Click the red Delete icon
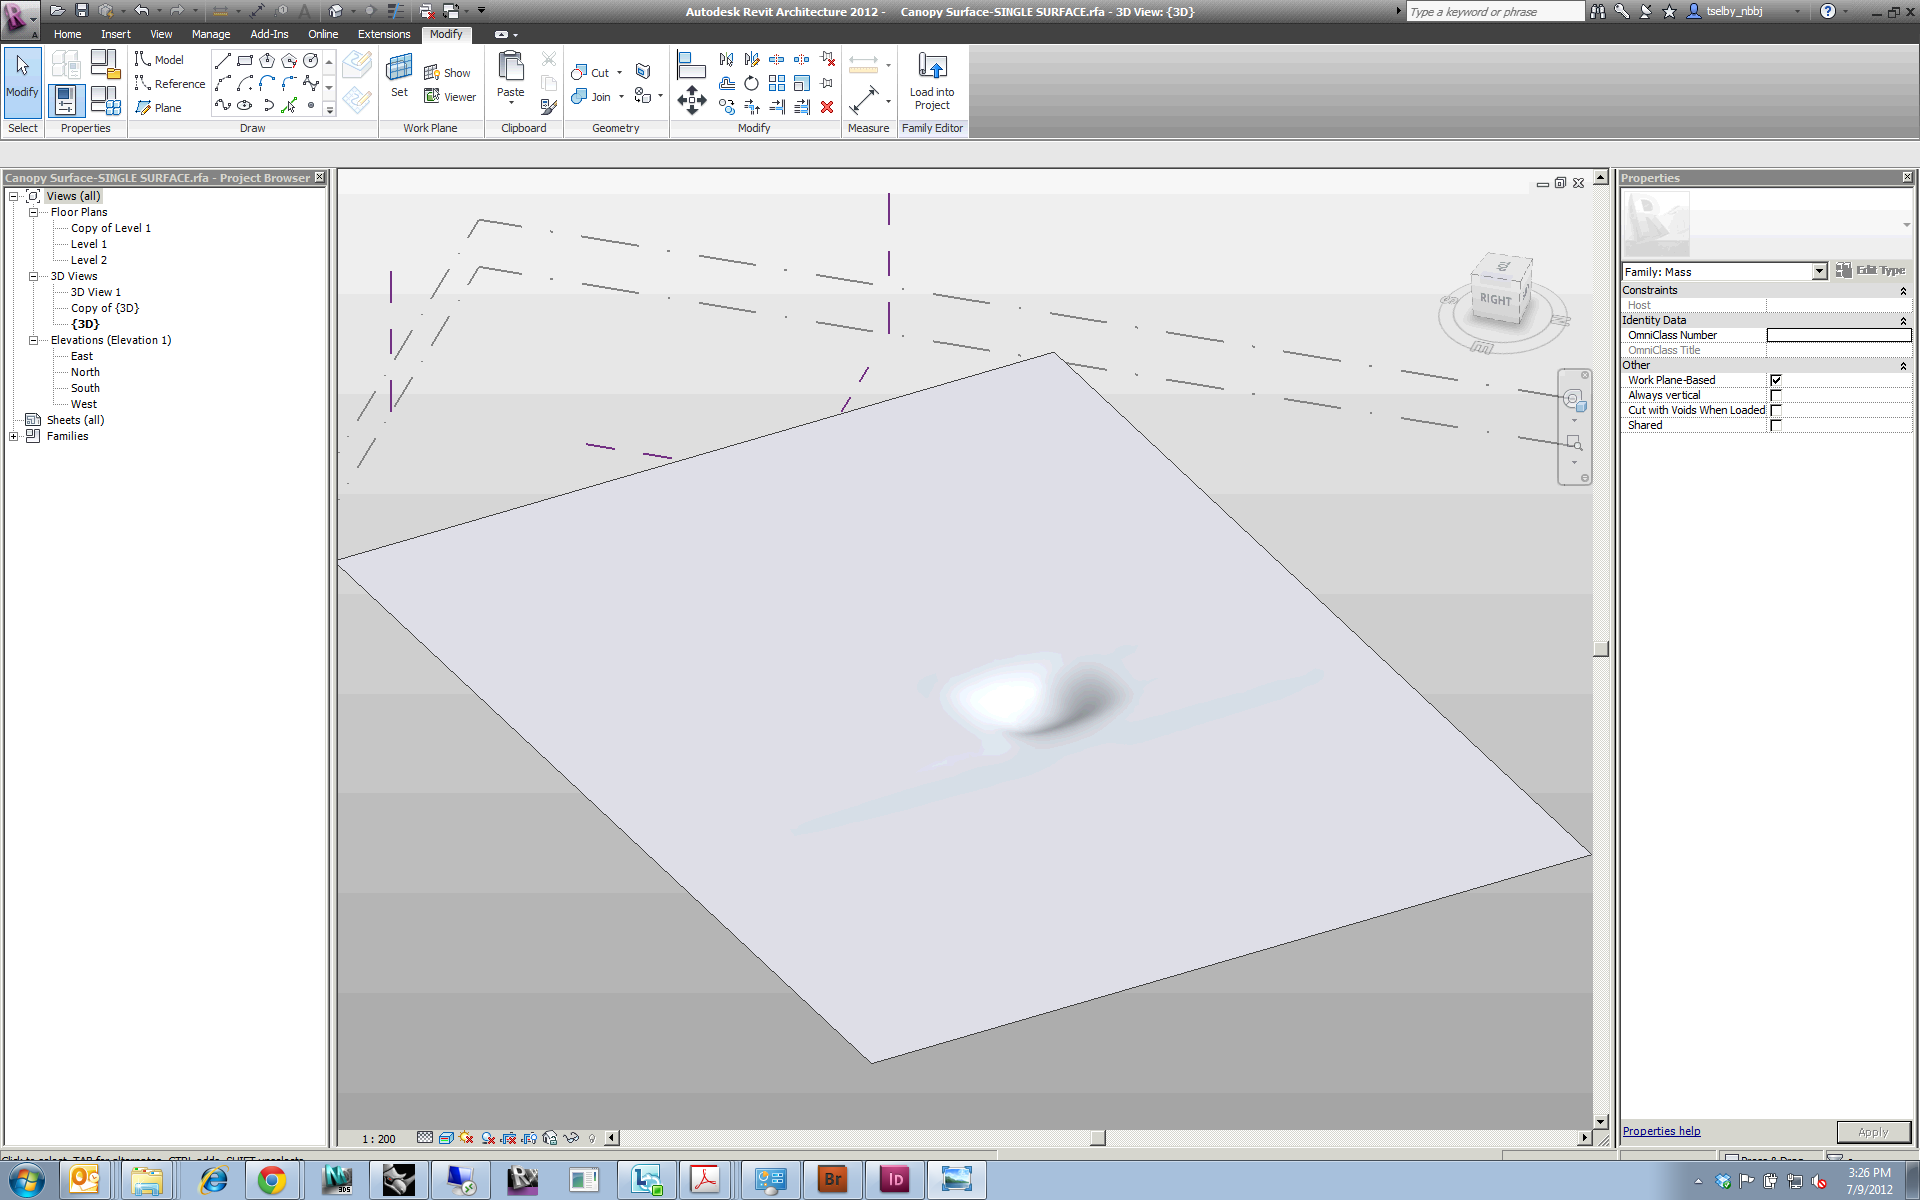Screen dimensions: 1920x1200 coord(827,107)
